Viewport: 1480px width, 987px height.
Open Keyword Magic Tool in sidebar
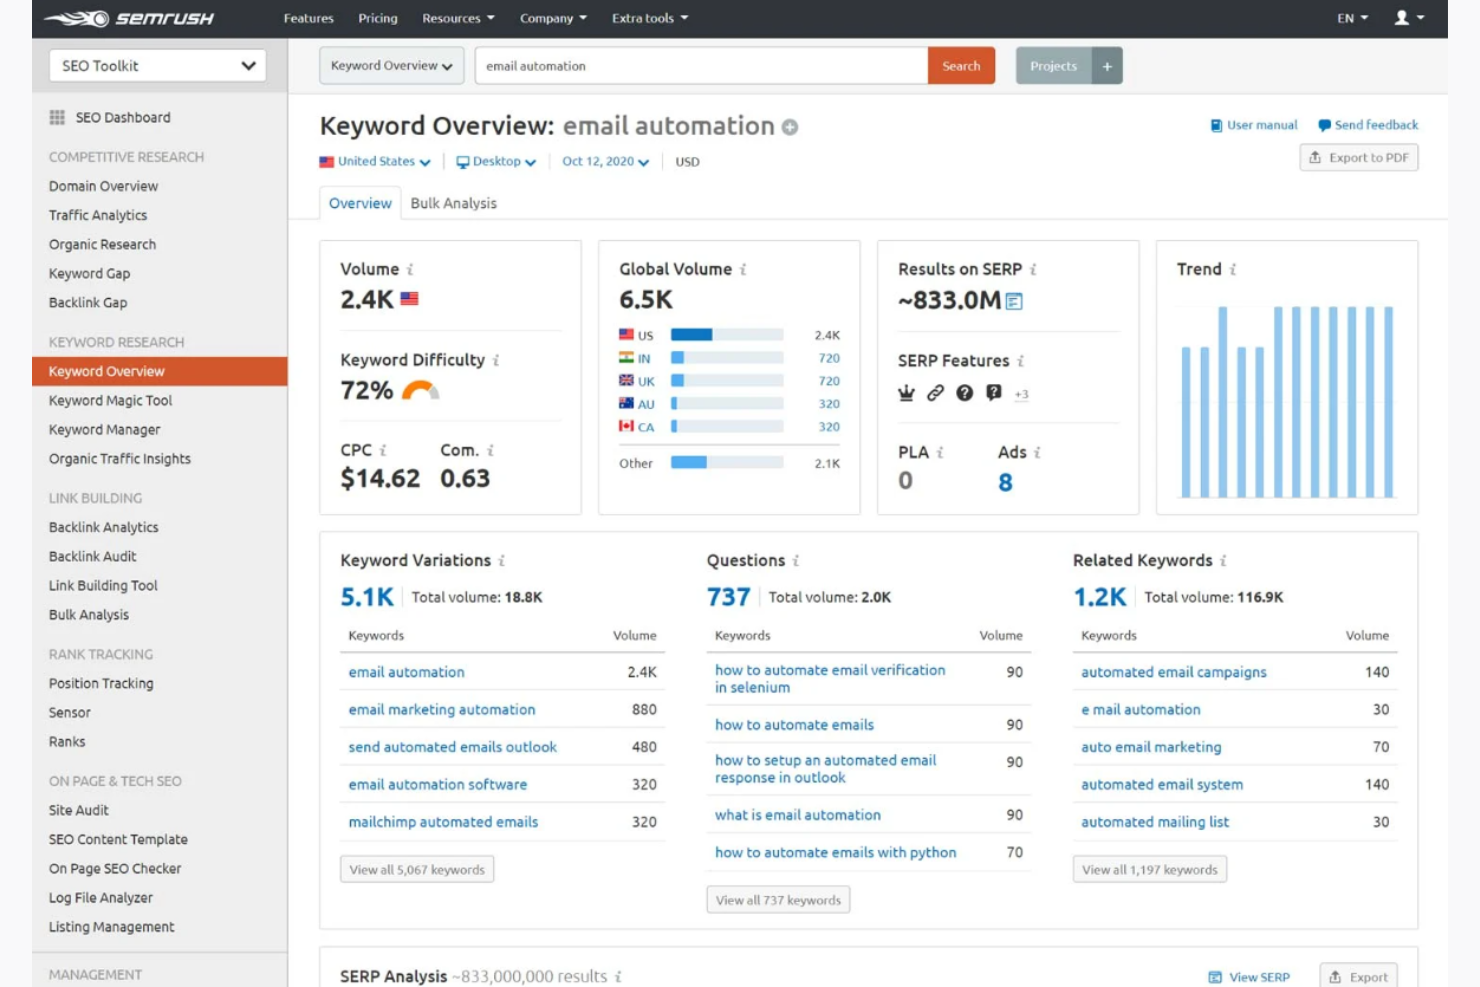(x=110, y=400)
